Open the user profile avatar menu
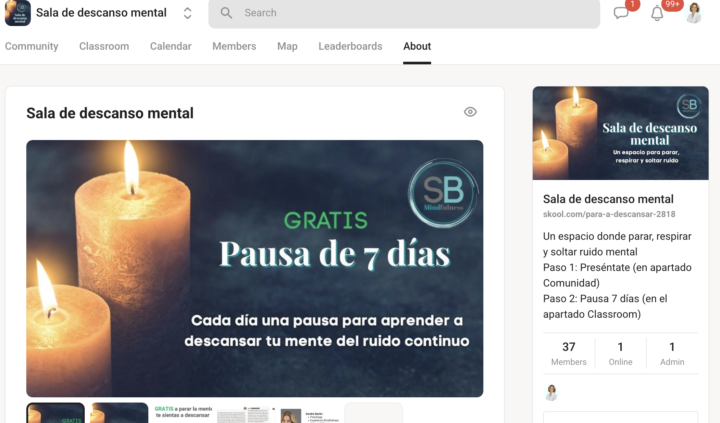The image size is (720, 423). click(694, 13)
